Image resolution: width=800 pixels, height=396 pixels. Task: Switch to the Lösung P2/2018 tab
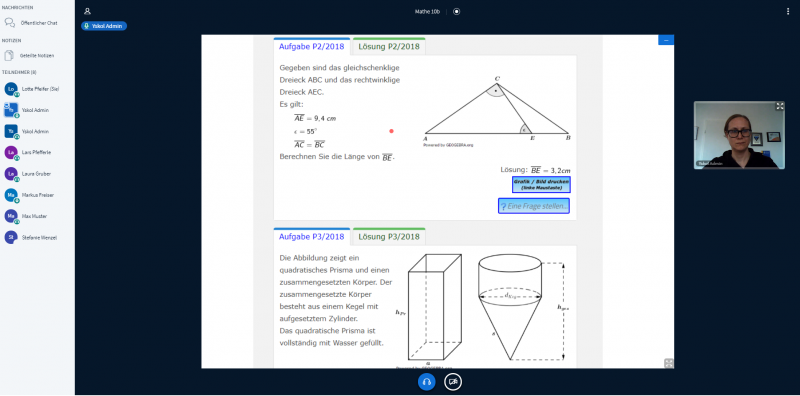pos(389,46)
